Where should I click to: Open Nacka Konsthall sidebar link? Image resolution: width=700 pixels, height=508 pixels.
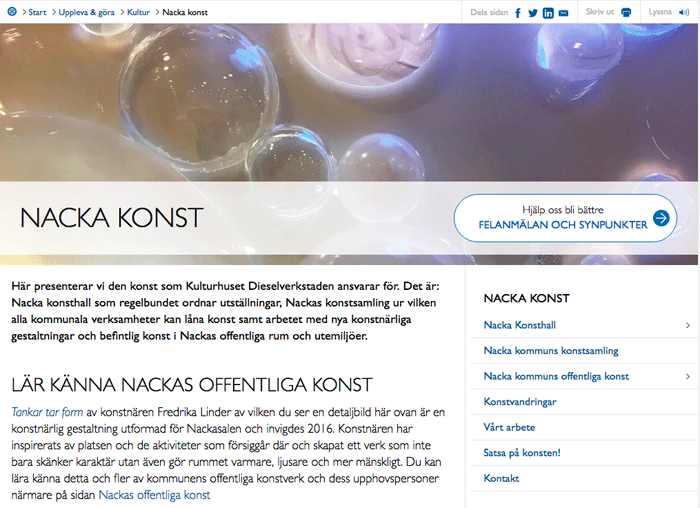(x=520, y=325)
